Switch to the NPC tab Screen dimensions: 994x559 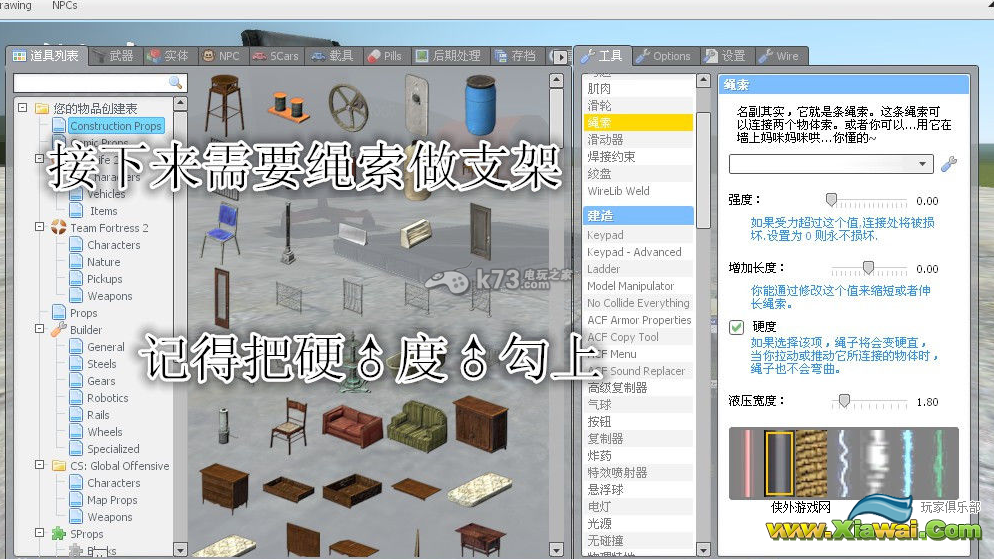coord(222,56)
